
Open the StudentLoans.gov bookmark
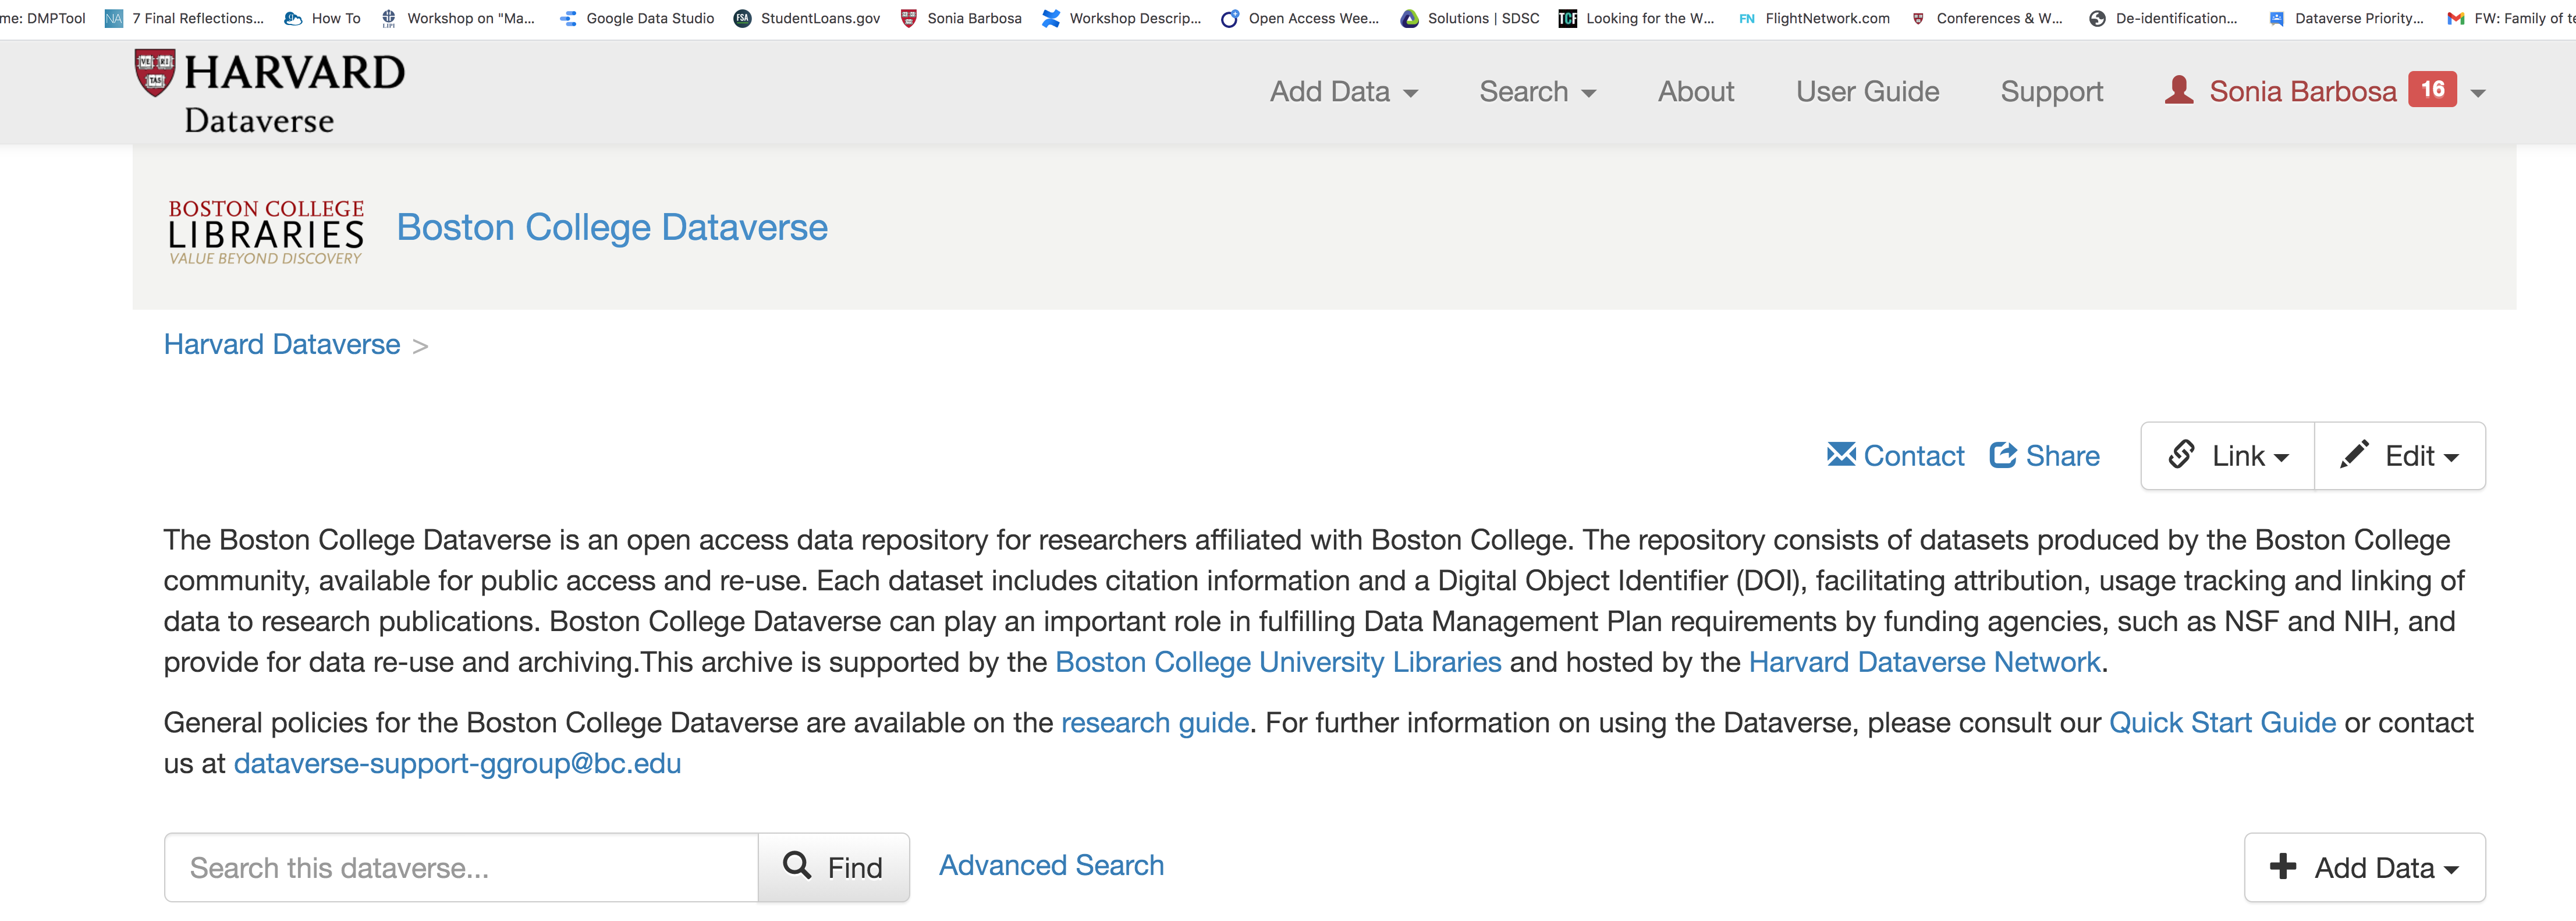pyautogui.click(x=807, y=18)
